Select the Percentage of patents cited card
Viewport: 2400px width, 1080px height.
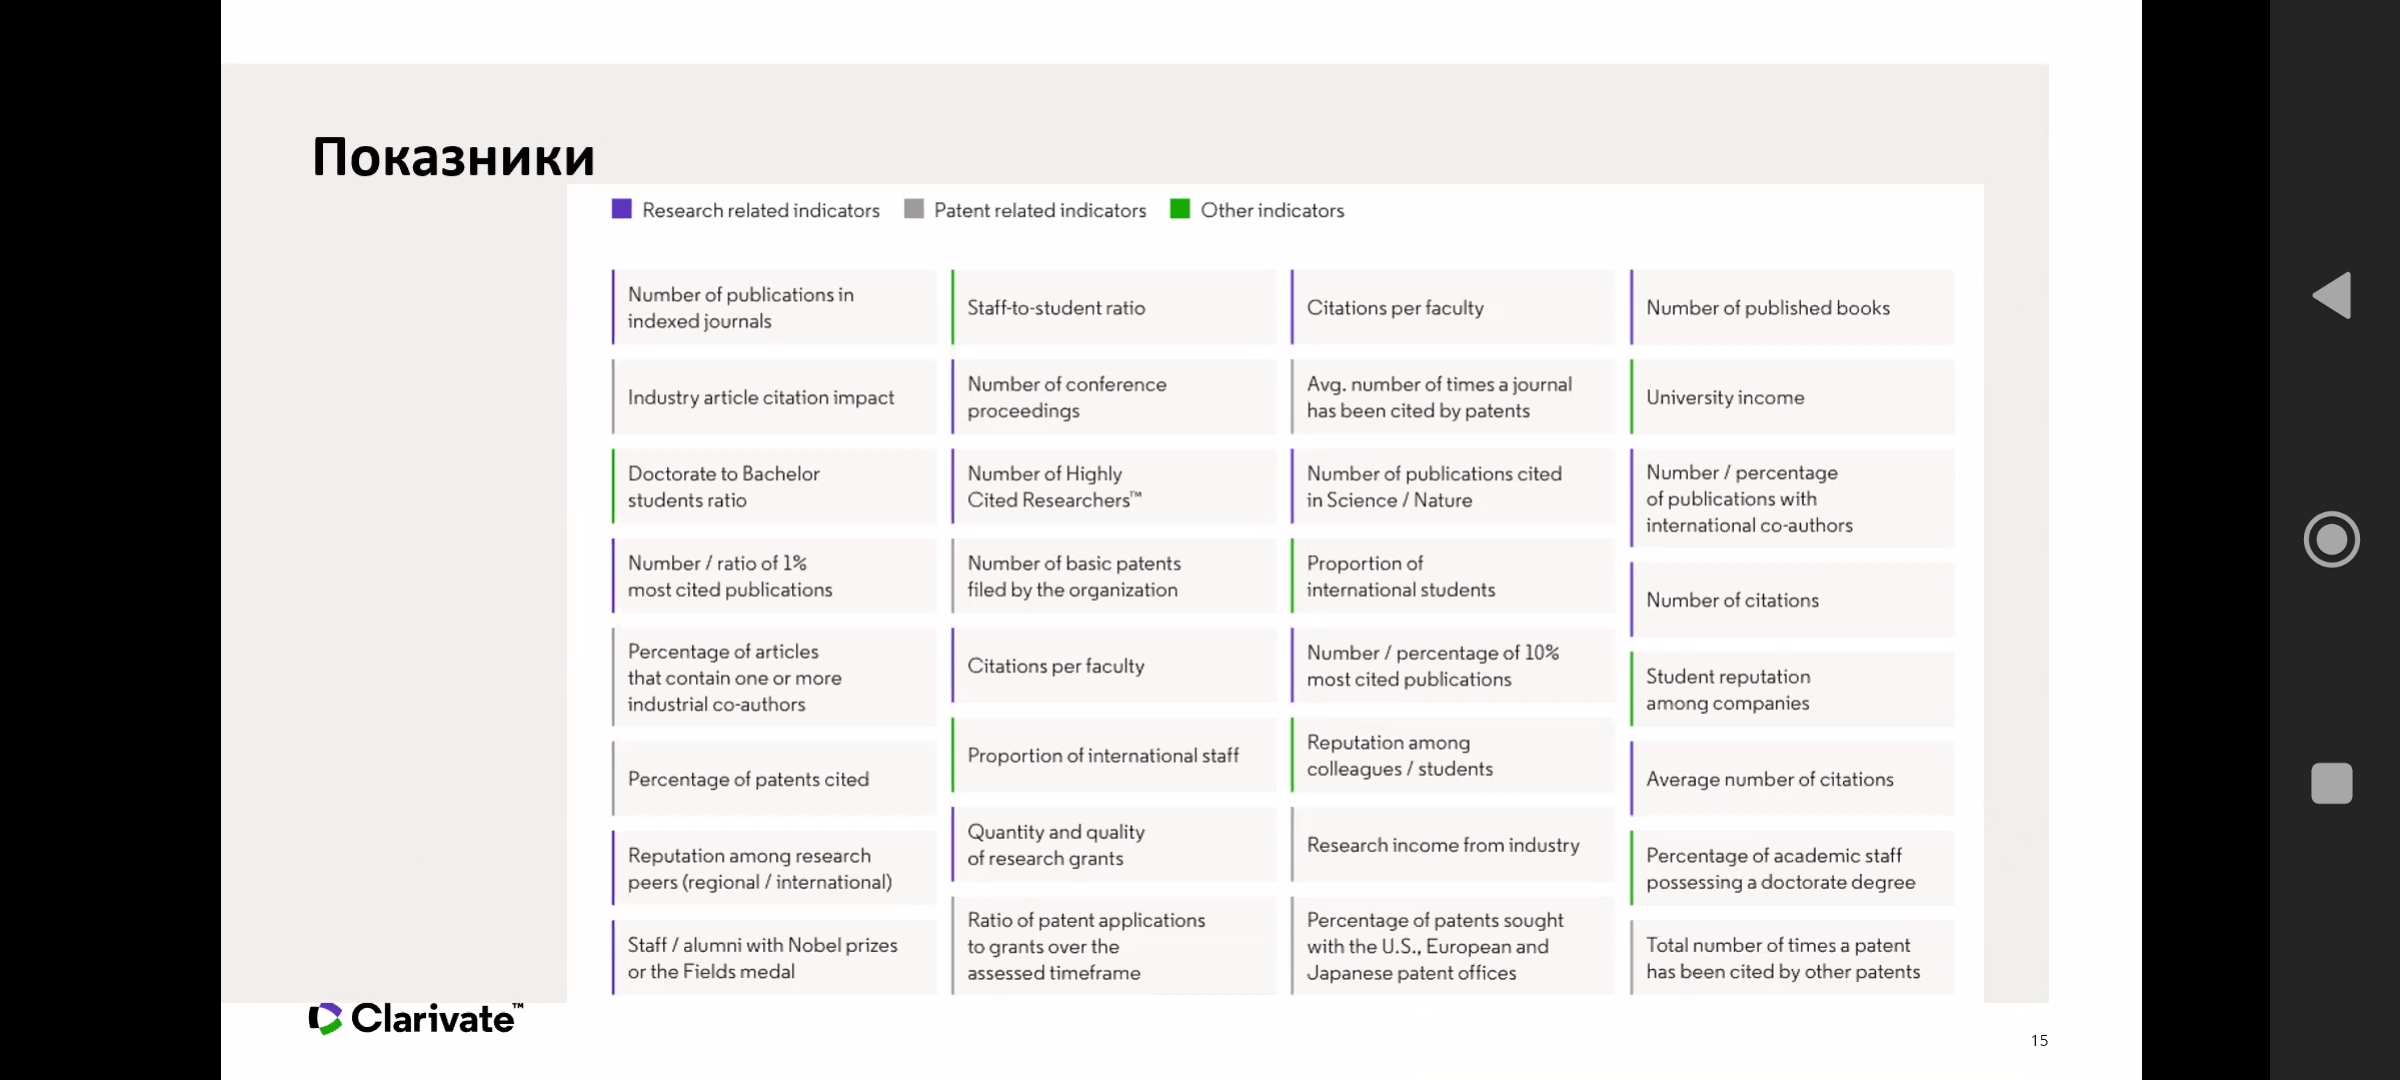[x=774, y=779]
